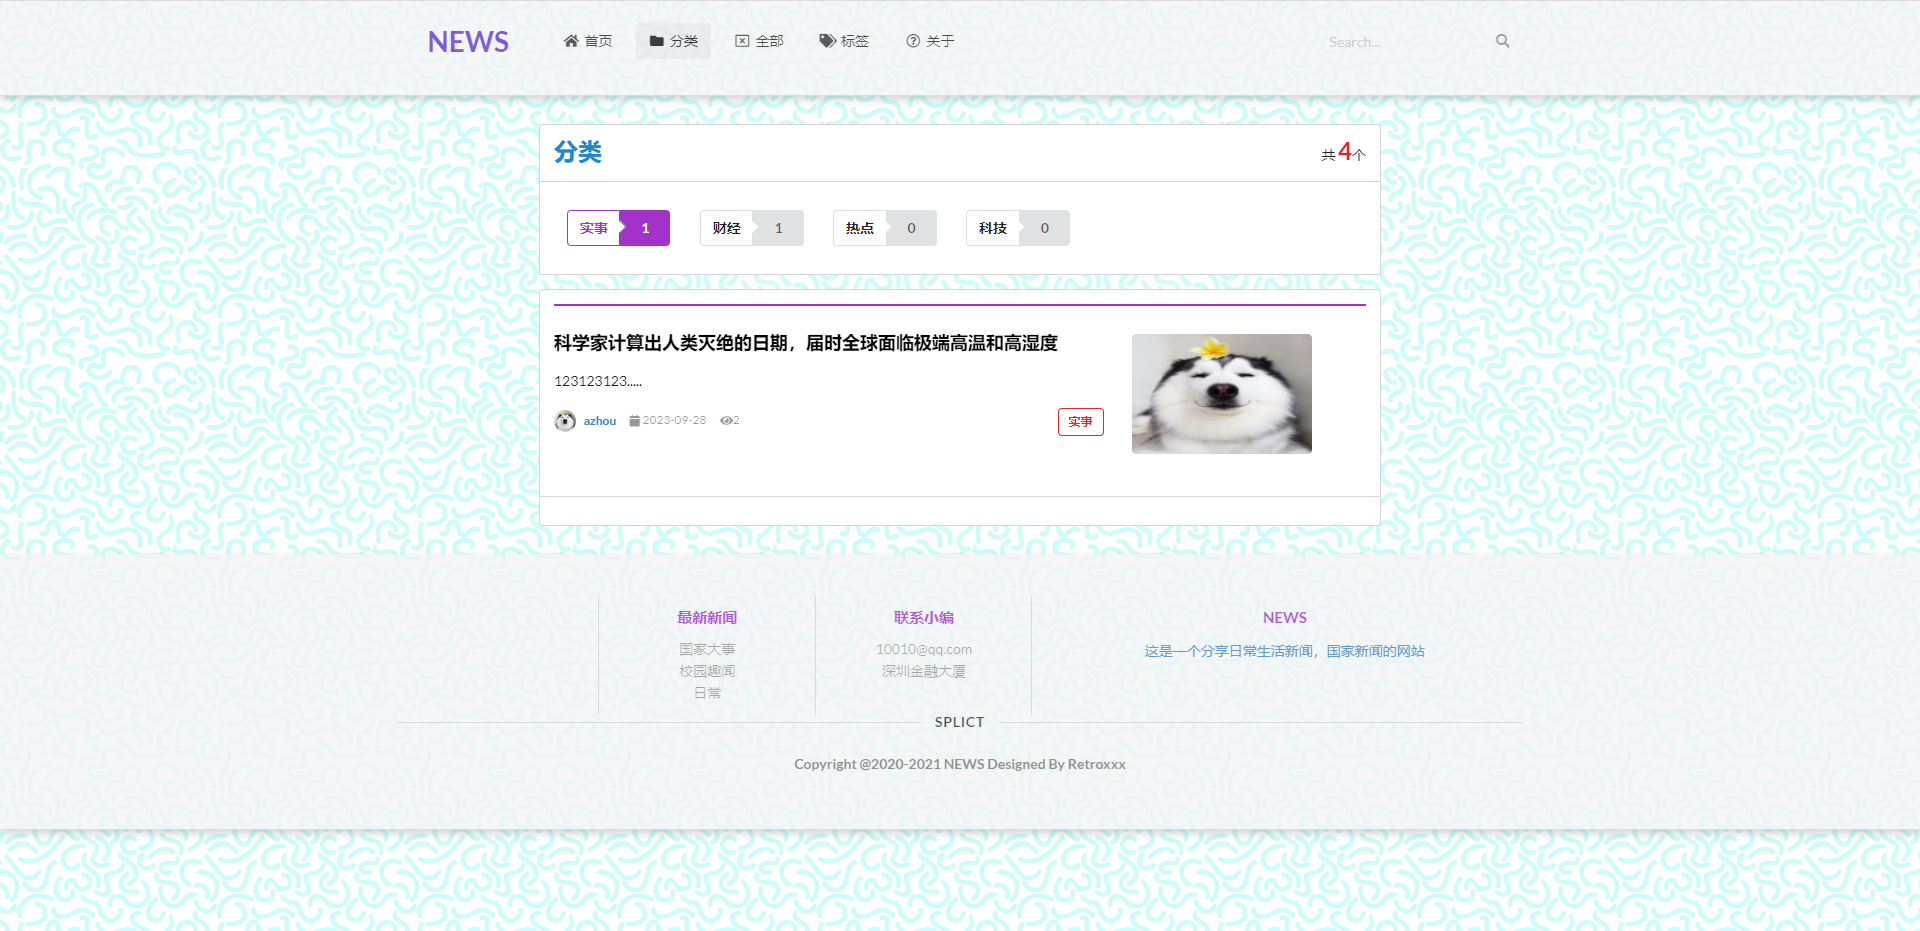Click the search magnifier icon
The height and width of the screenshot is (931, 1920).
pos(1502,41)
